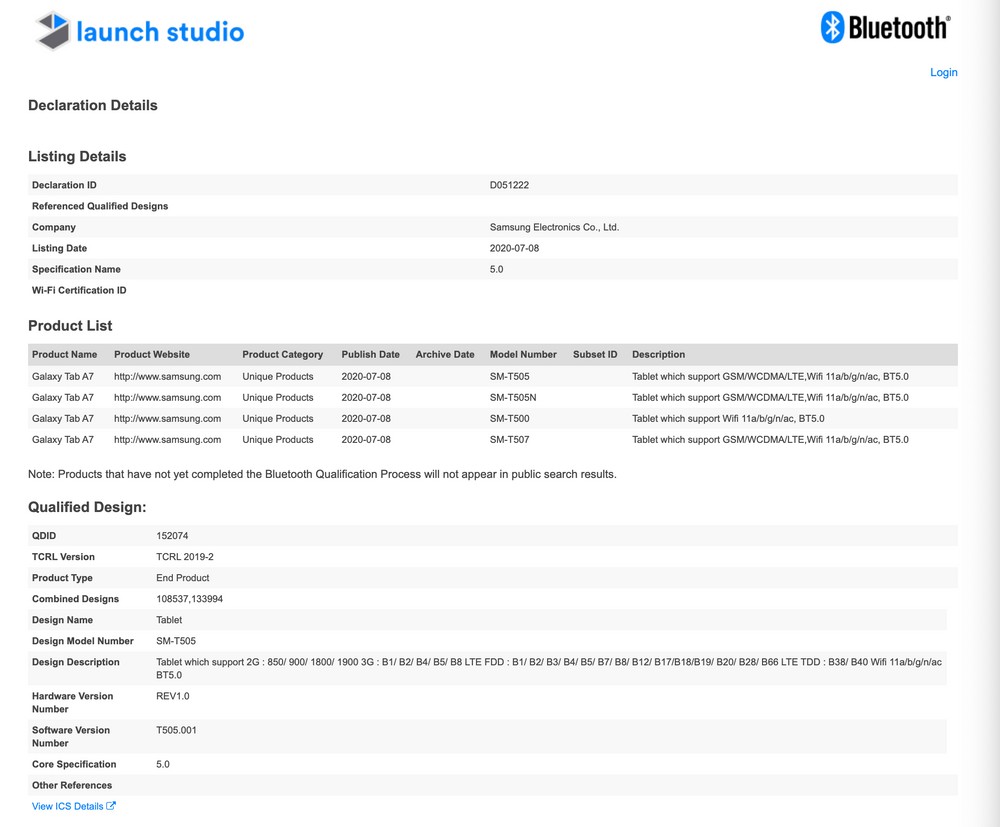Open samsung.com link in SM-T500 row

coord(167,418)
